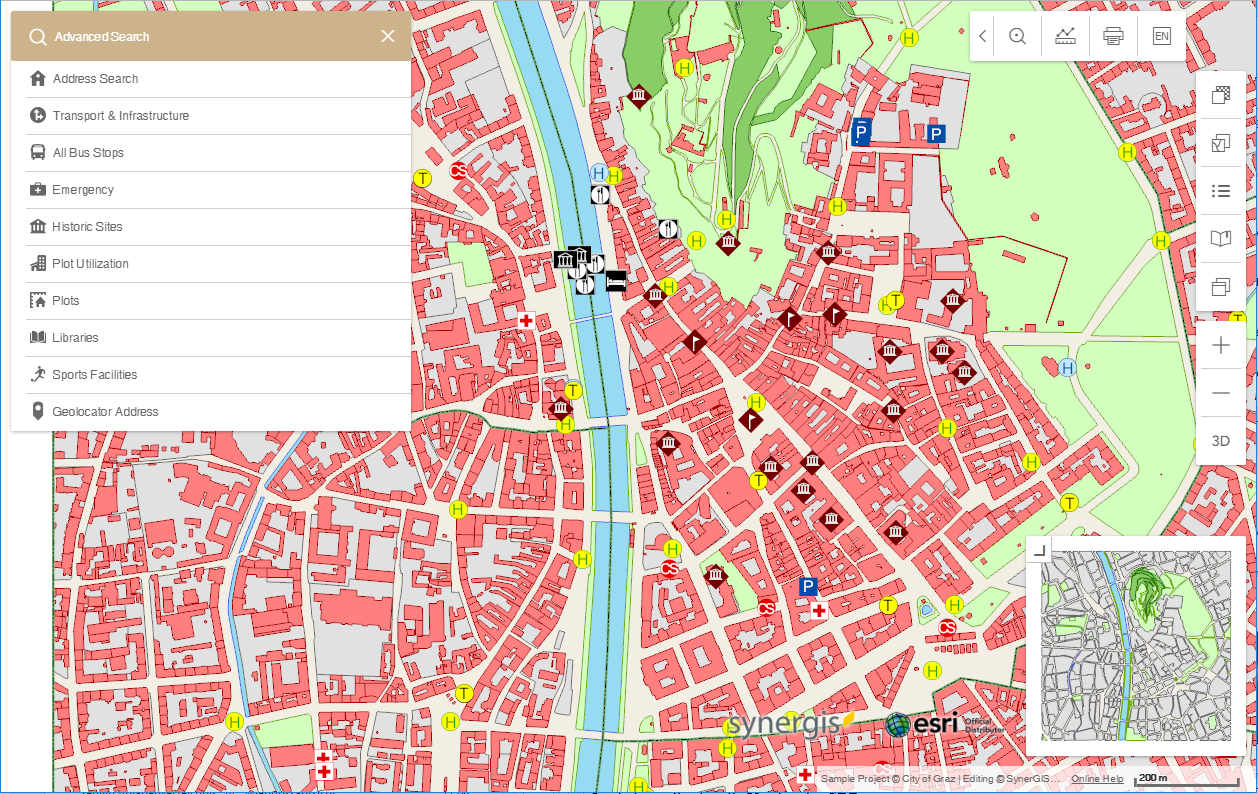Select Transport & Infrastructure search
The width and height of the screenshot is (1258, 794).
point(211,116)
